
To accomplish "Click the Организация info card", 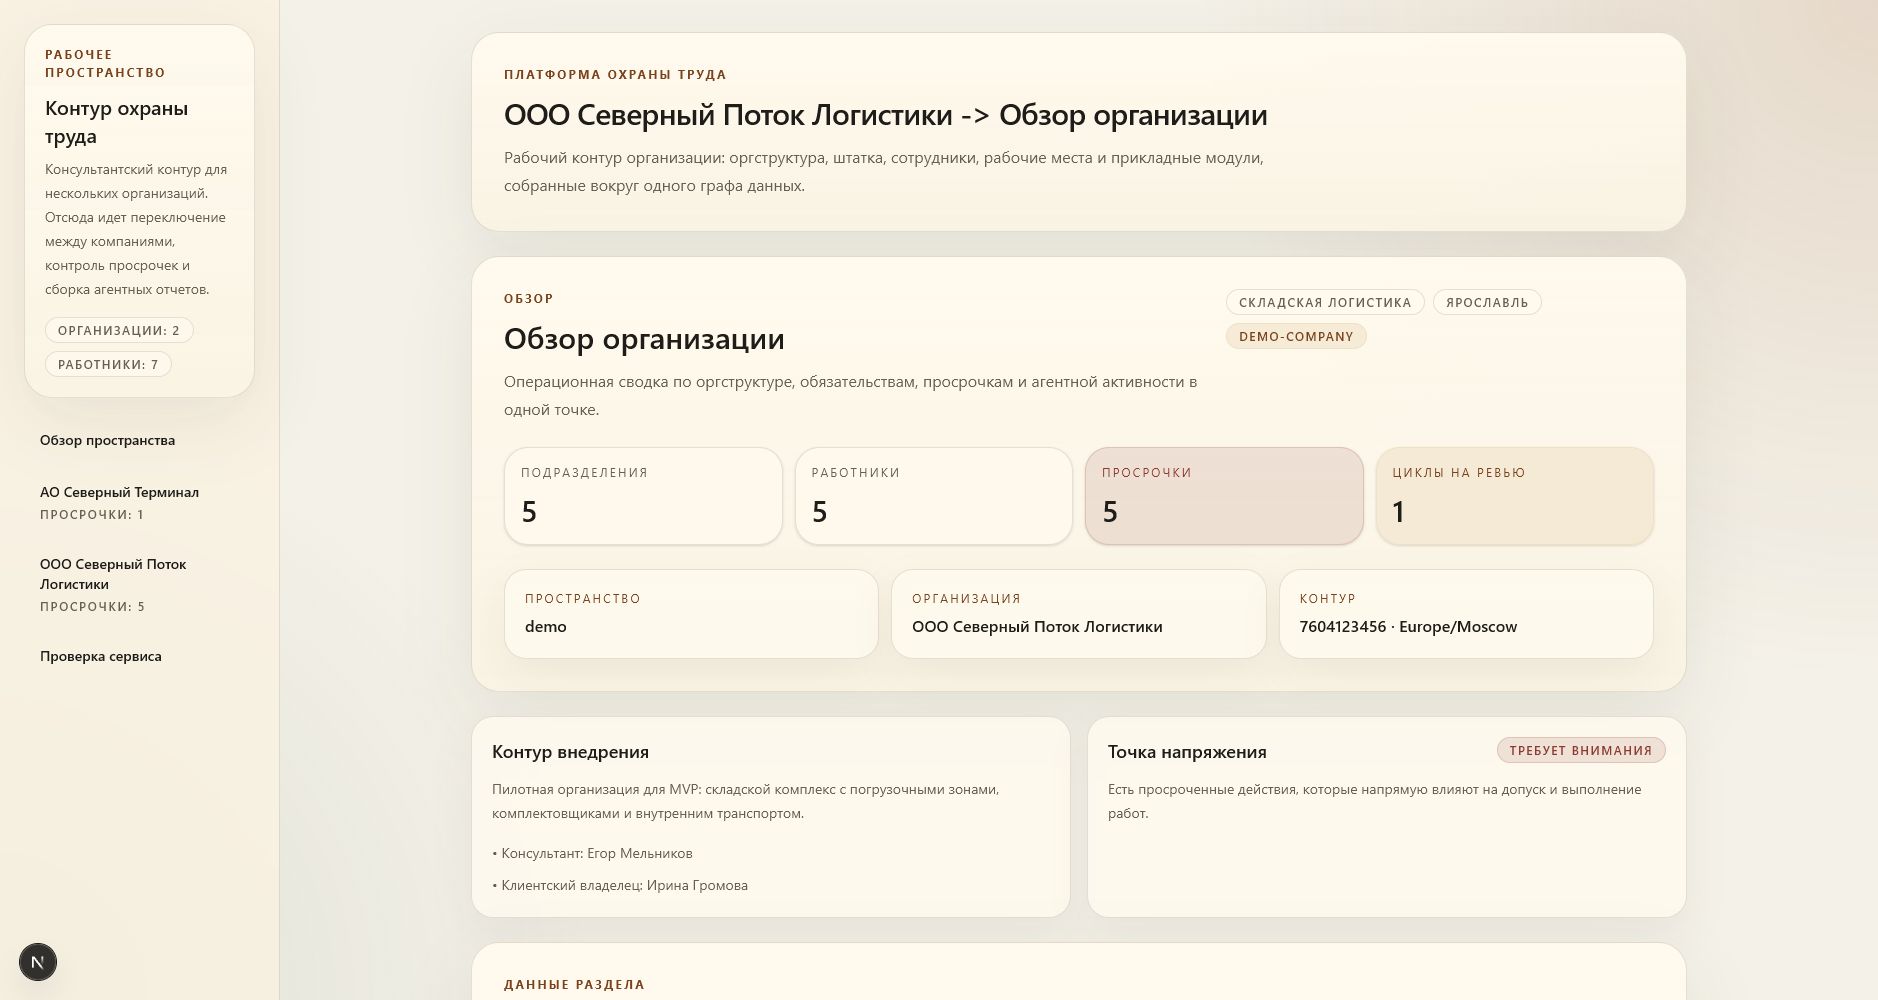I will pyautogui.click(x=1078, y=614).
